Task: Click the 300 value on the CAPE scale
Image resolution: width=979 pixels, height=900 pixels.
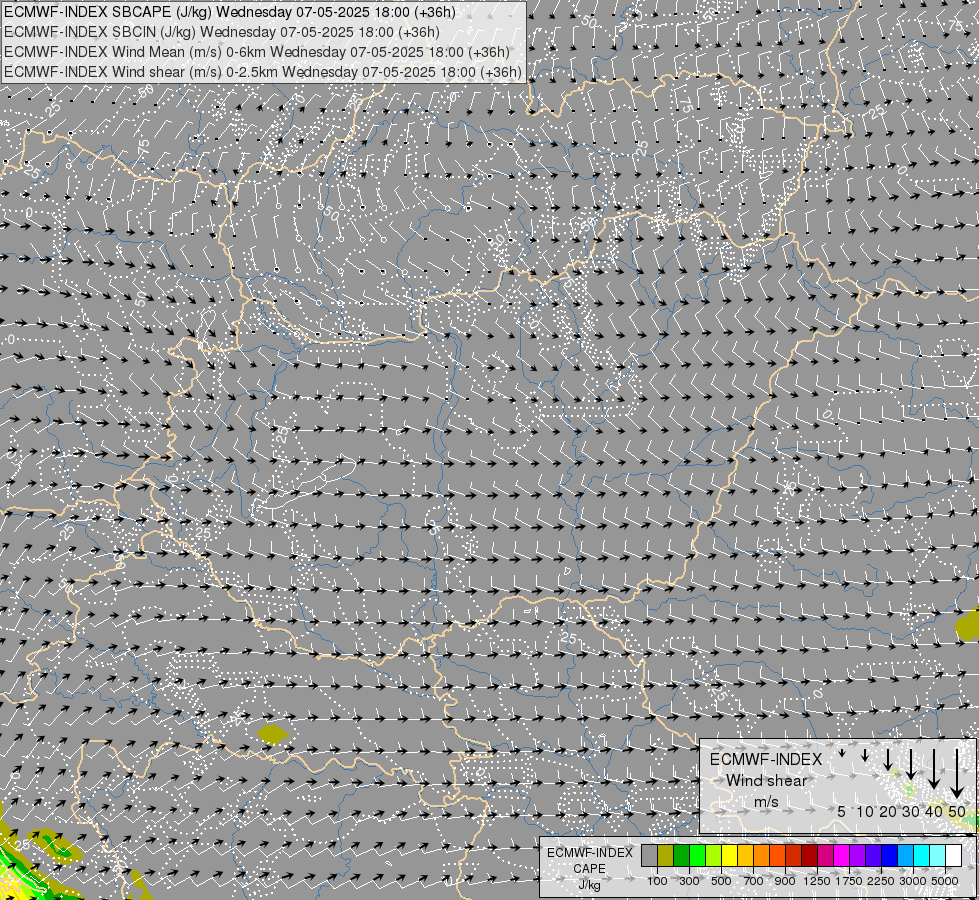Action: [689, 881]
